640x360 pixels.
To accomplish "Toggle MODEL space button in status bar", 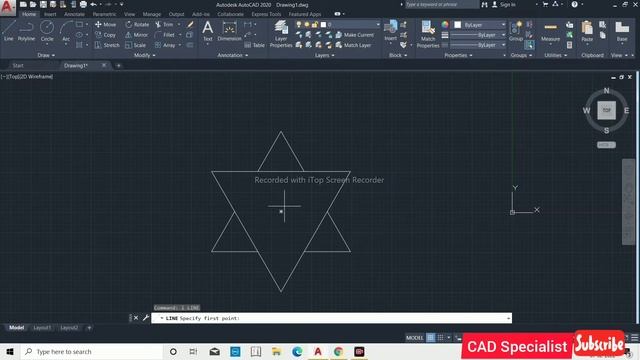I will coord(414,338).
